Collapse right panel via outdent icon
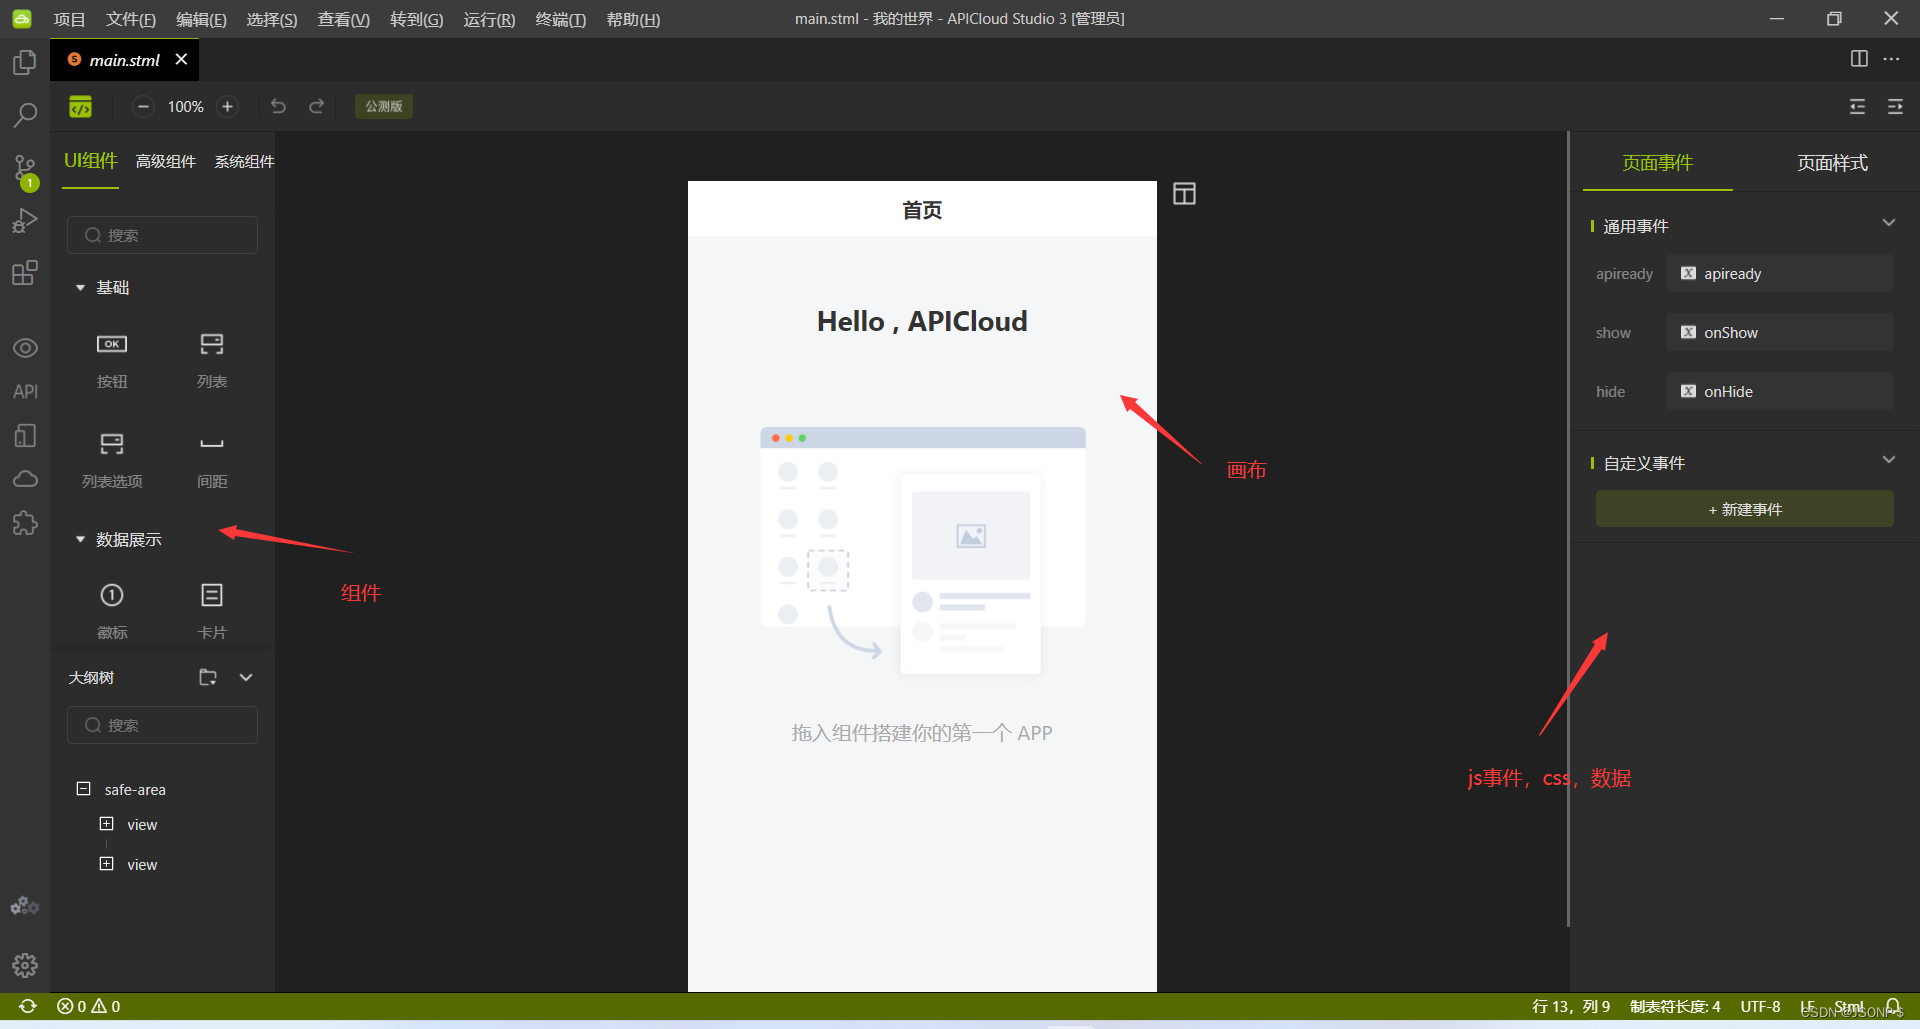1920x1029 pixels. tap(1895, 107)
